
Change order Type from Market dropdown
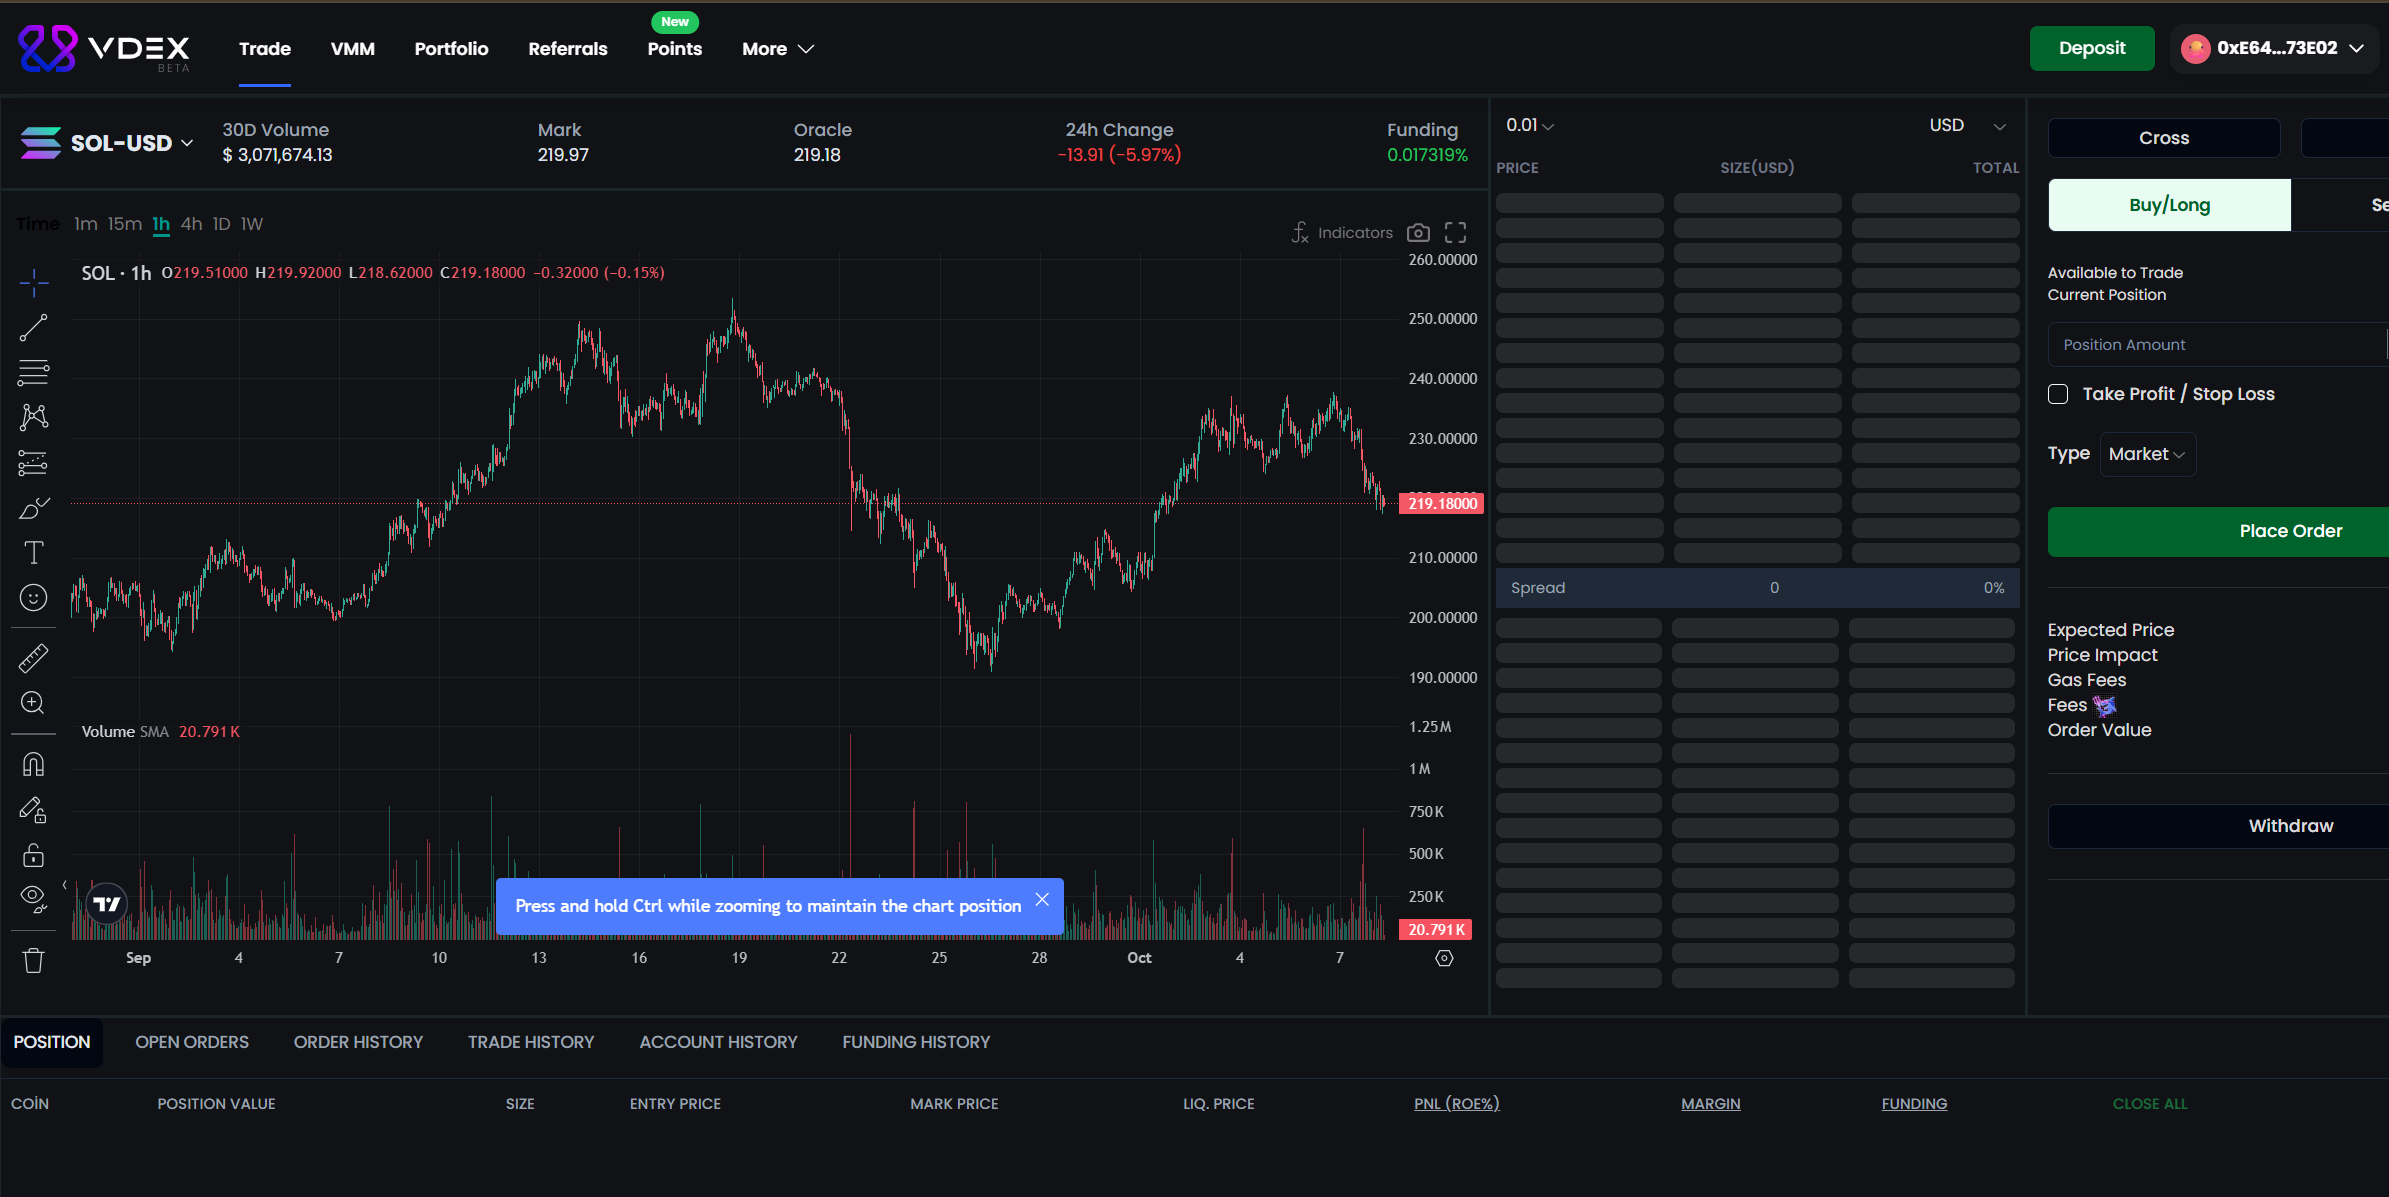(x=2146, y=453)
